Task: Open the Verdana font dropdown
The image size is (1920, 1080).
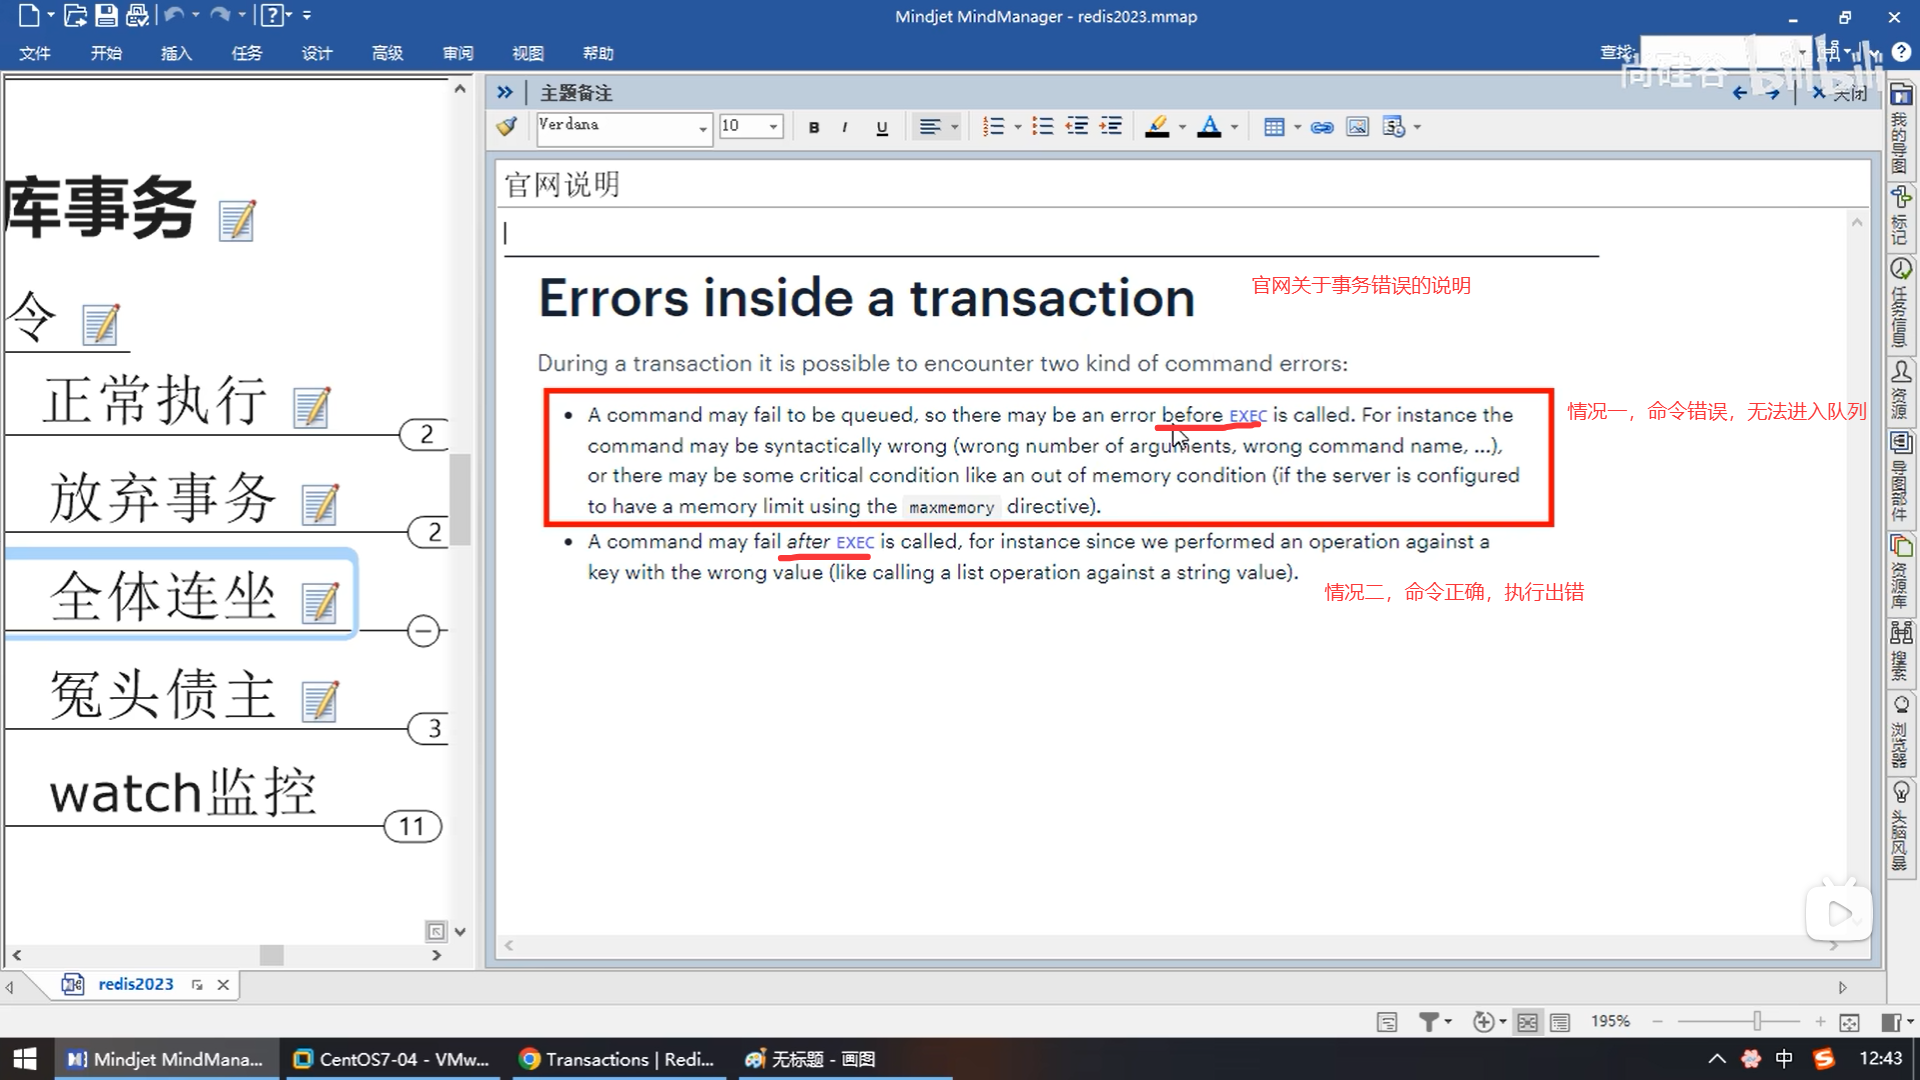Action: point(703,127)
